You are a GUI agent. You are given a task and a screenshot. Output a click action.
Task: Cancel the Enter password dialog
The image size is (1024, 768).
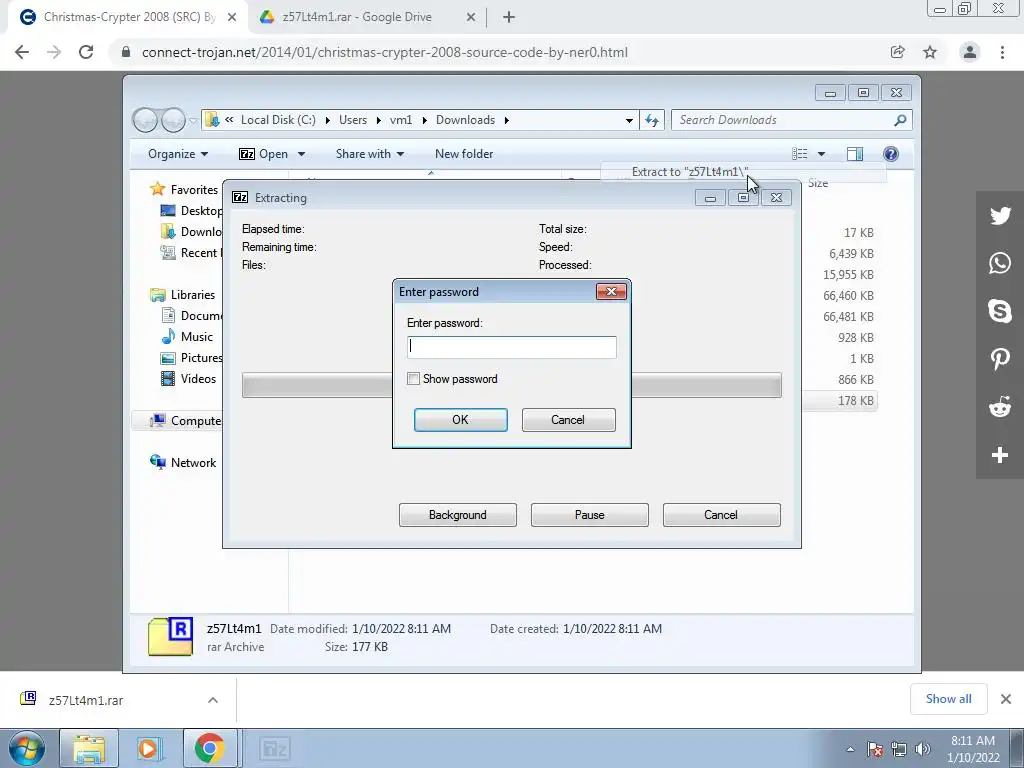(x=568, y=420)
